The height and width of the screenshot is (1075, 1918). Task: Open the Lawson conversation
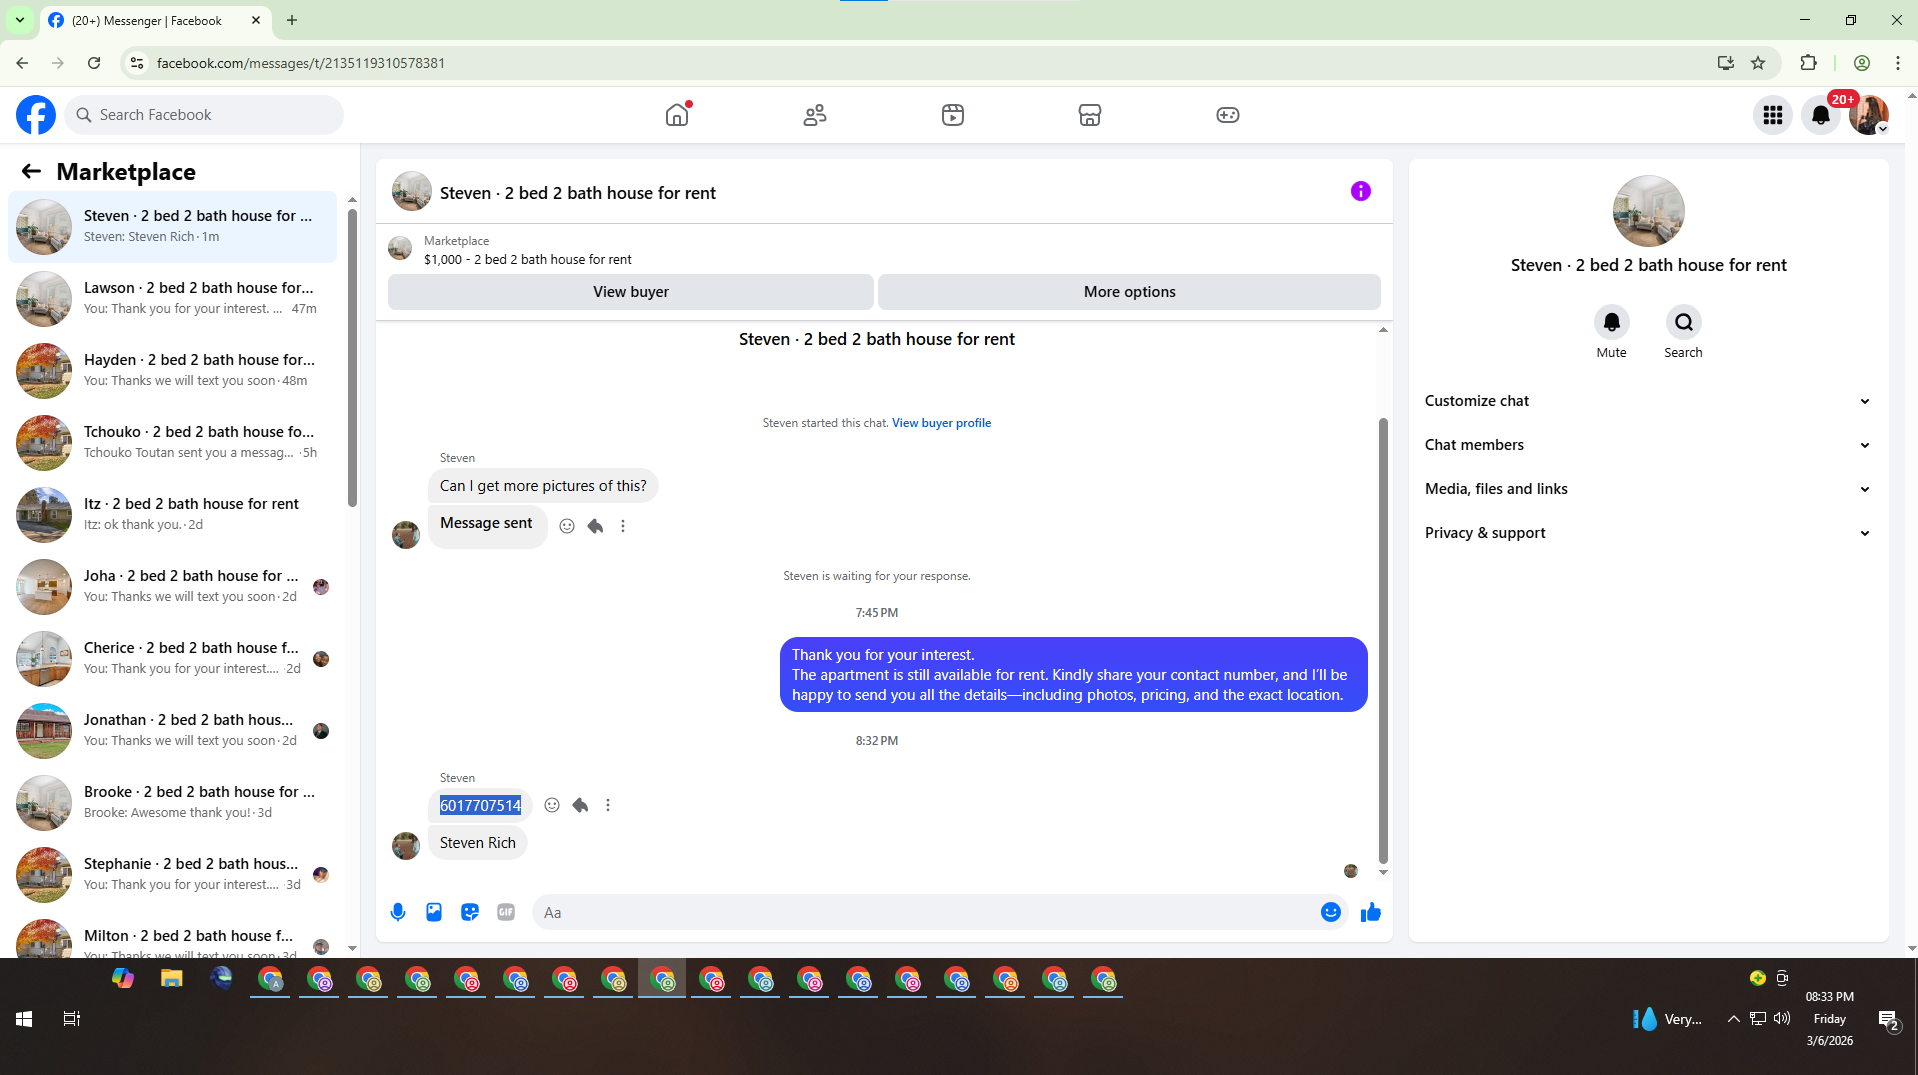click(173, 298)
